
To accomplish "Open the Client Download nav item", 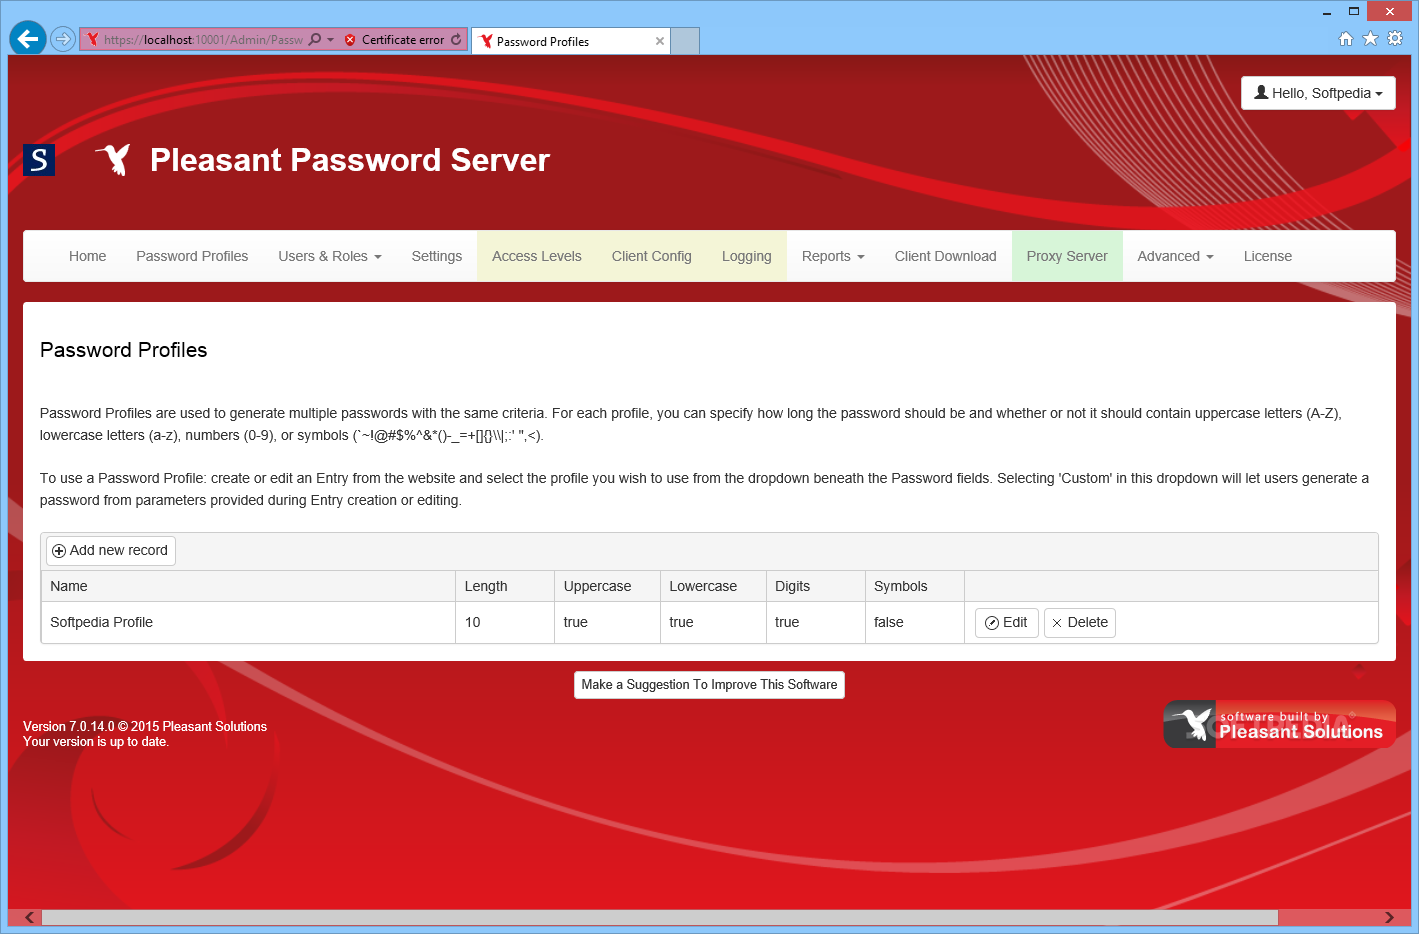I will 946,256.
